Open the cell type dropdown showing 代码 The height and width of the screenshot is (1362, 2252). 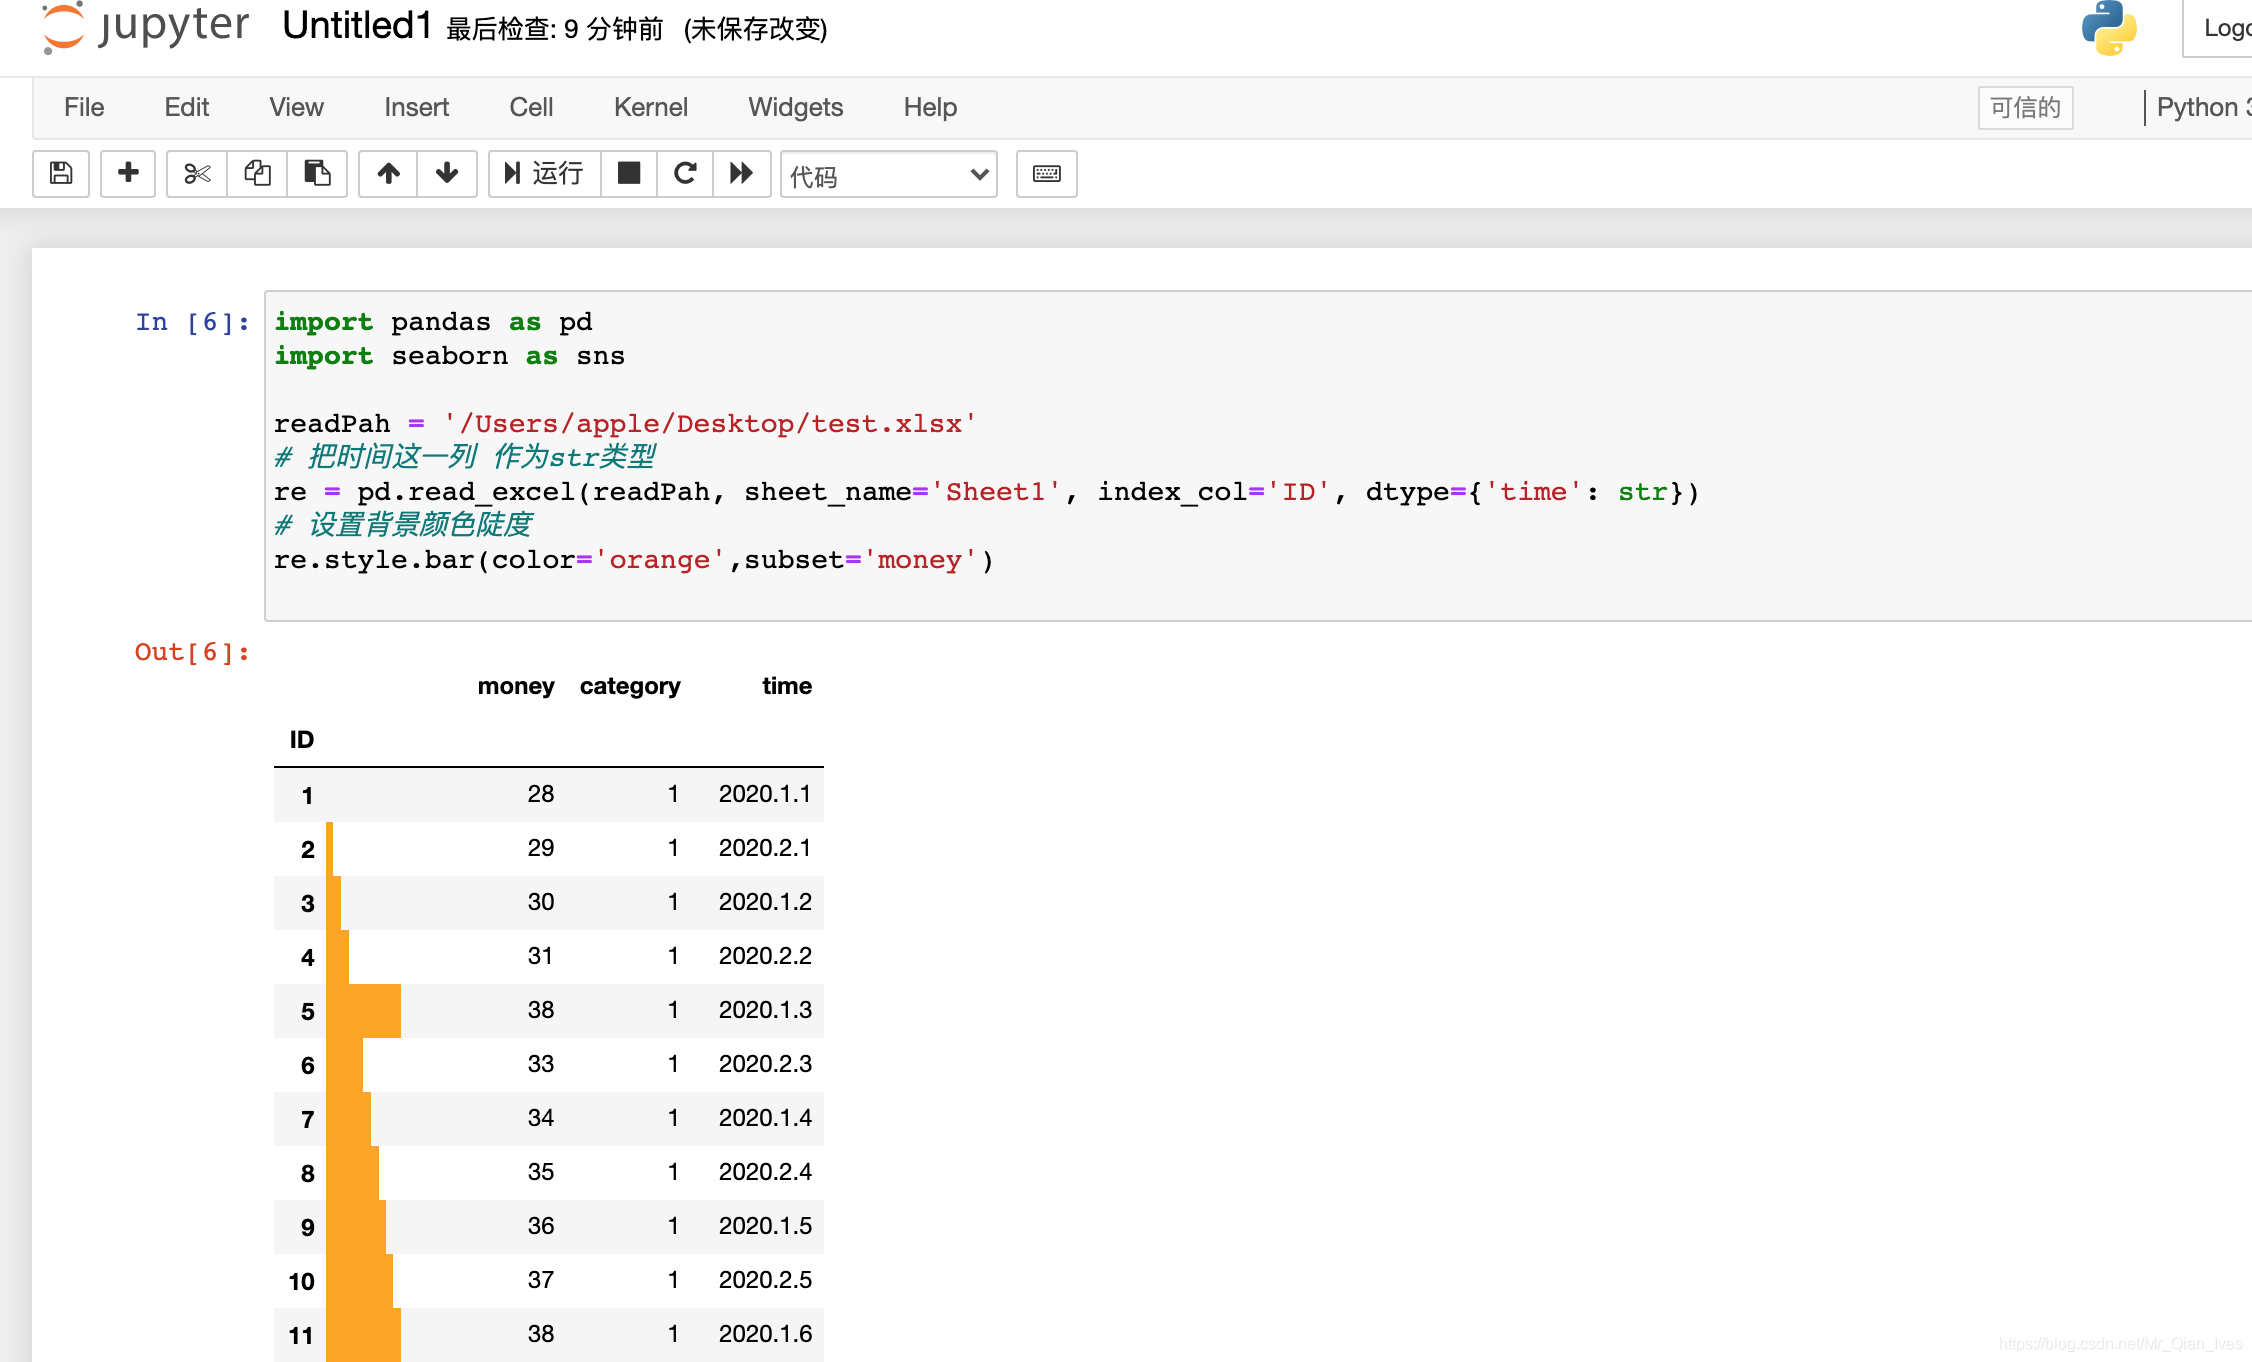888,175
